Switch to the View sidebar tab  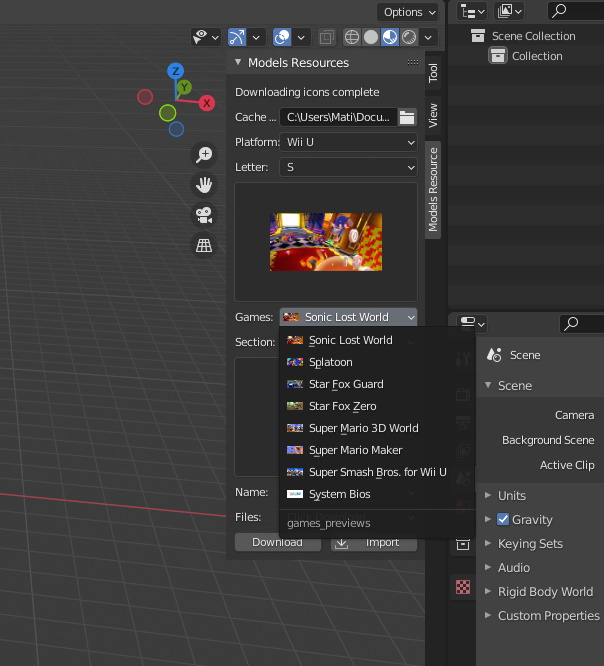click(x=433, y=115)
